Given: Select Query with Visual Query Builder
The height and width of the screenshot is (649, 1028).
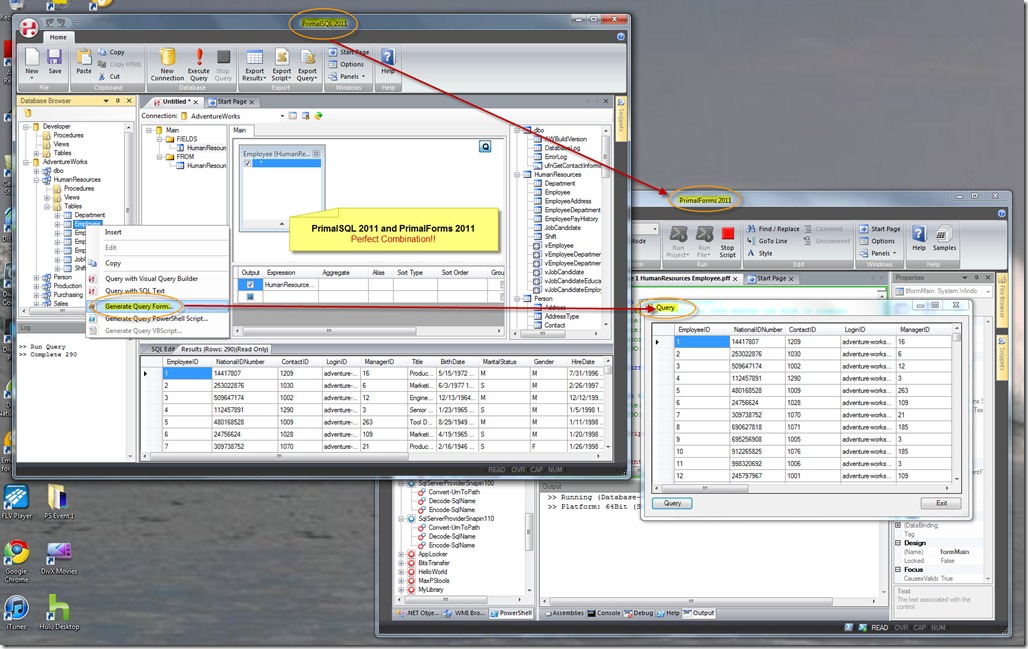Looking at the screenshot, I should (x=151, y=279).
